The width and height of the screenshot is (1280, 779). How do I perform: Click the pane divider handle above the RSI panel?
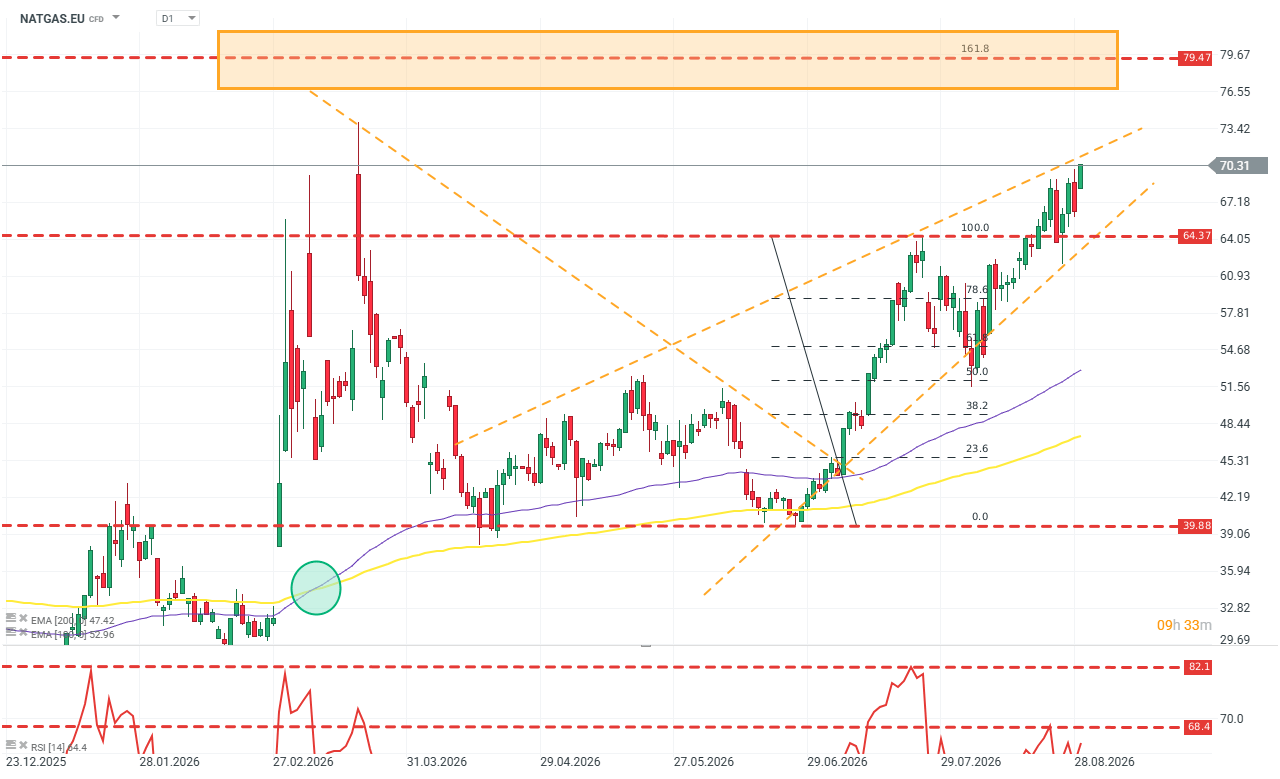pyautogui.click(x=646, y=646)
